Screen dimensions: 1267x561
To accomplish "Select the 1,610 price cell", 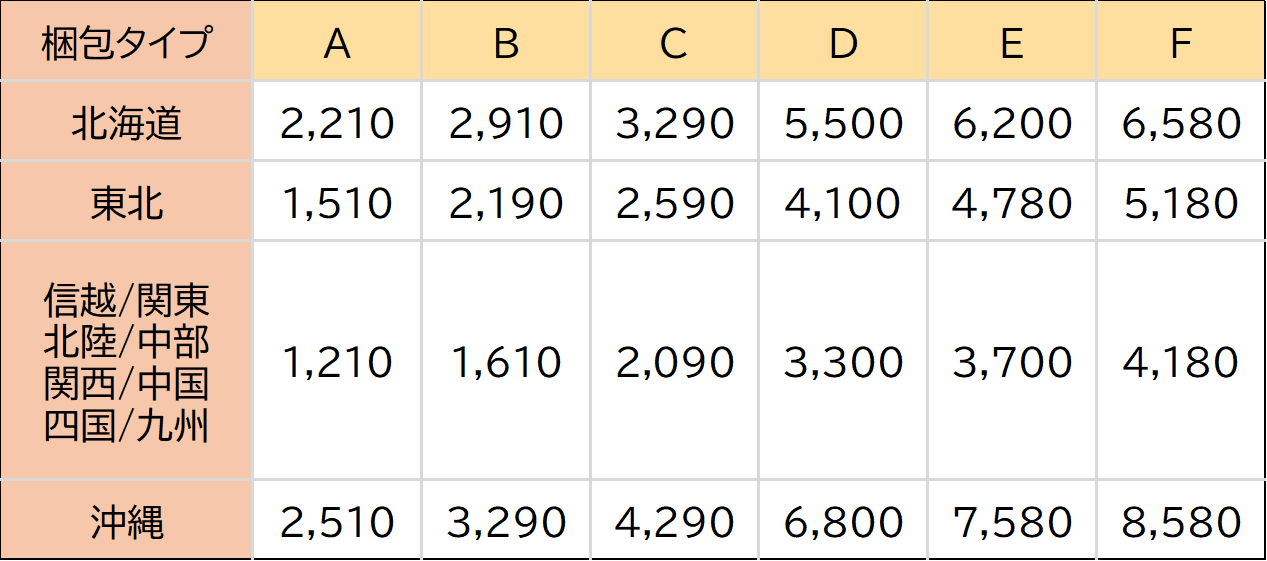I will (506, 362).
